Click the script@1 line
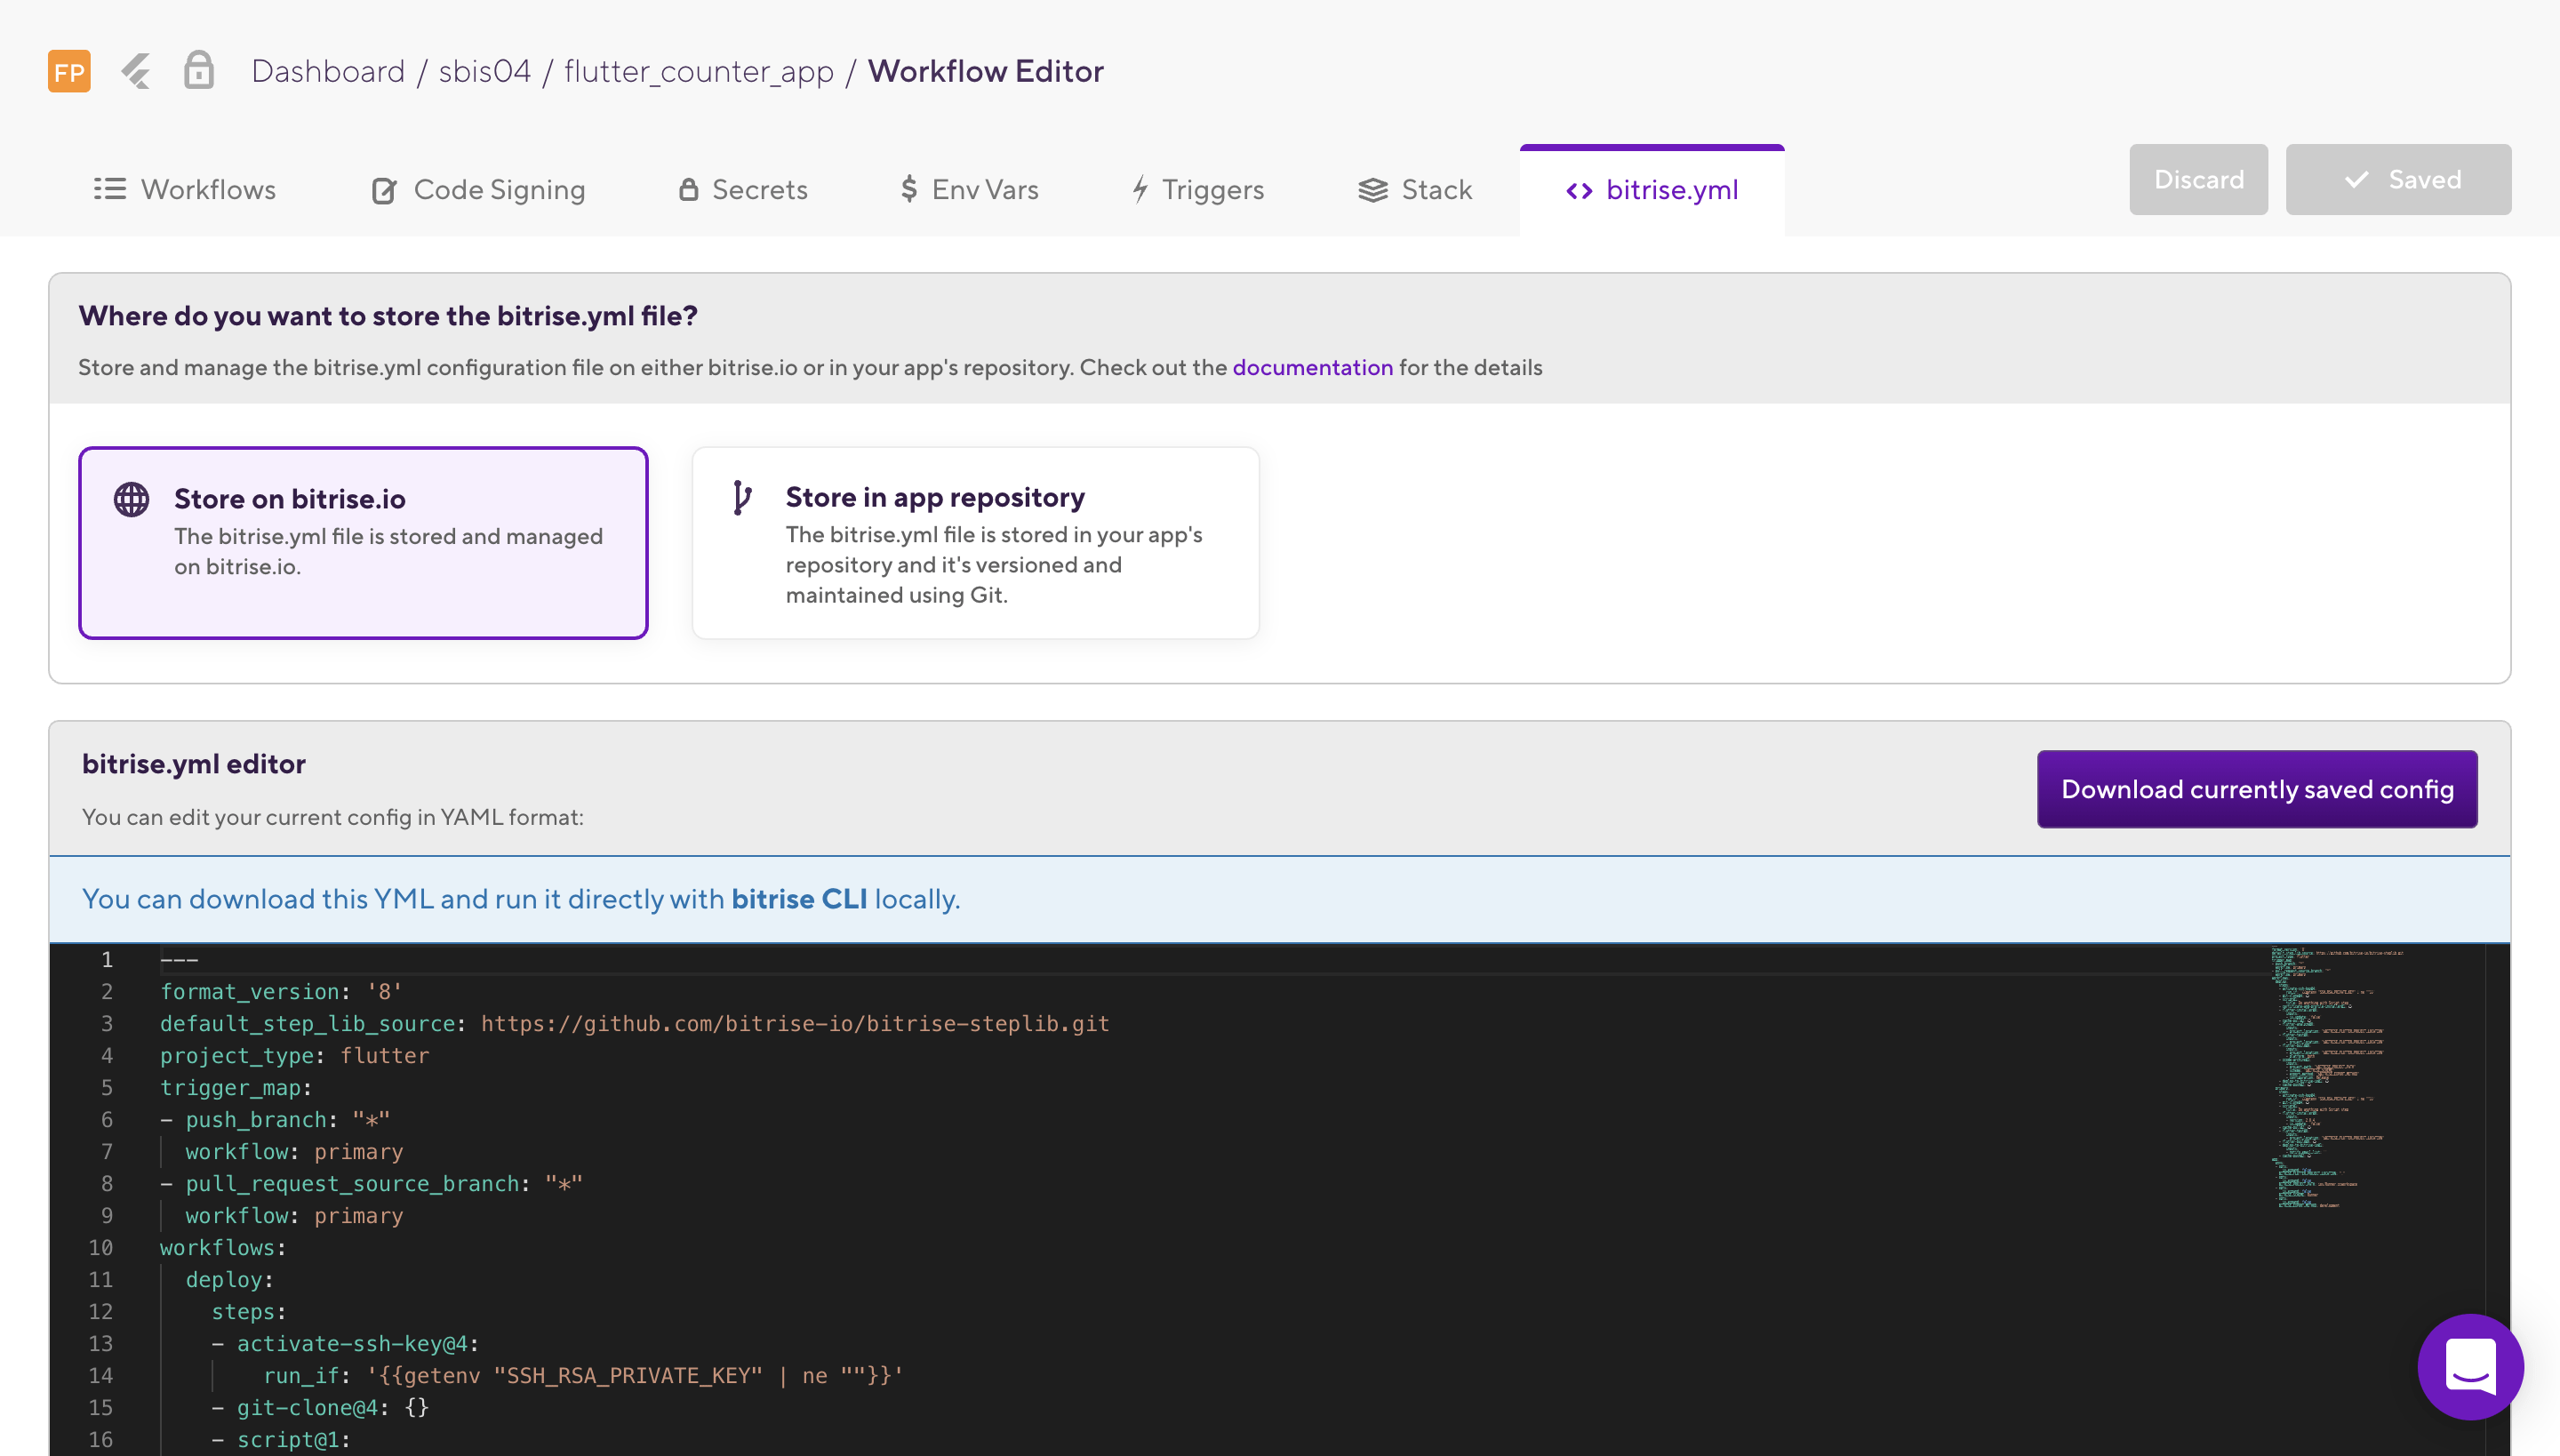This screenshot has height=1456, width=2560. (281, 1439)
